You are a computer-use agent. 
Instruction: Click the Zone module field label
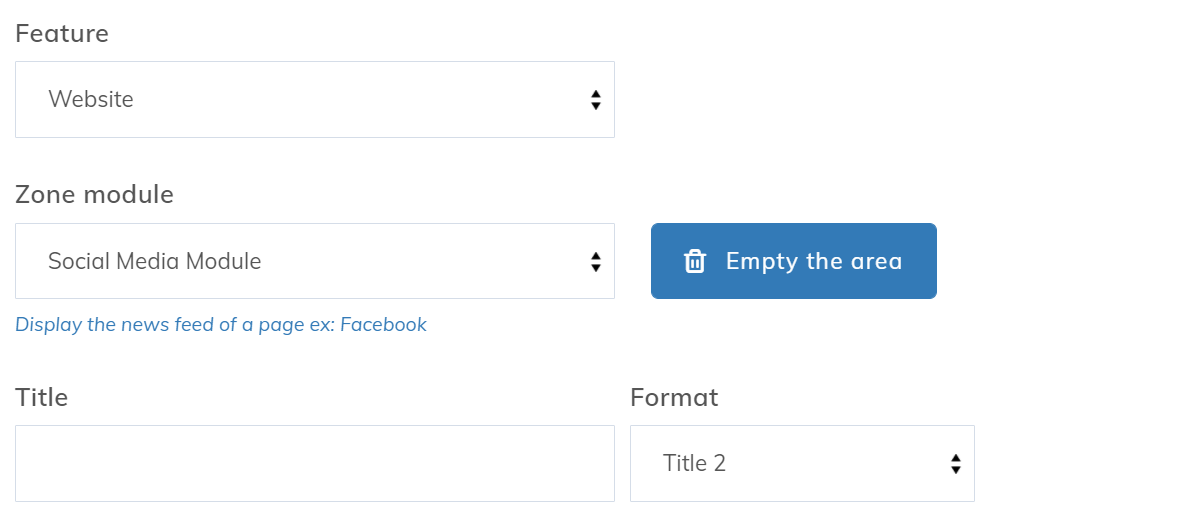pos(94,194)
